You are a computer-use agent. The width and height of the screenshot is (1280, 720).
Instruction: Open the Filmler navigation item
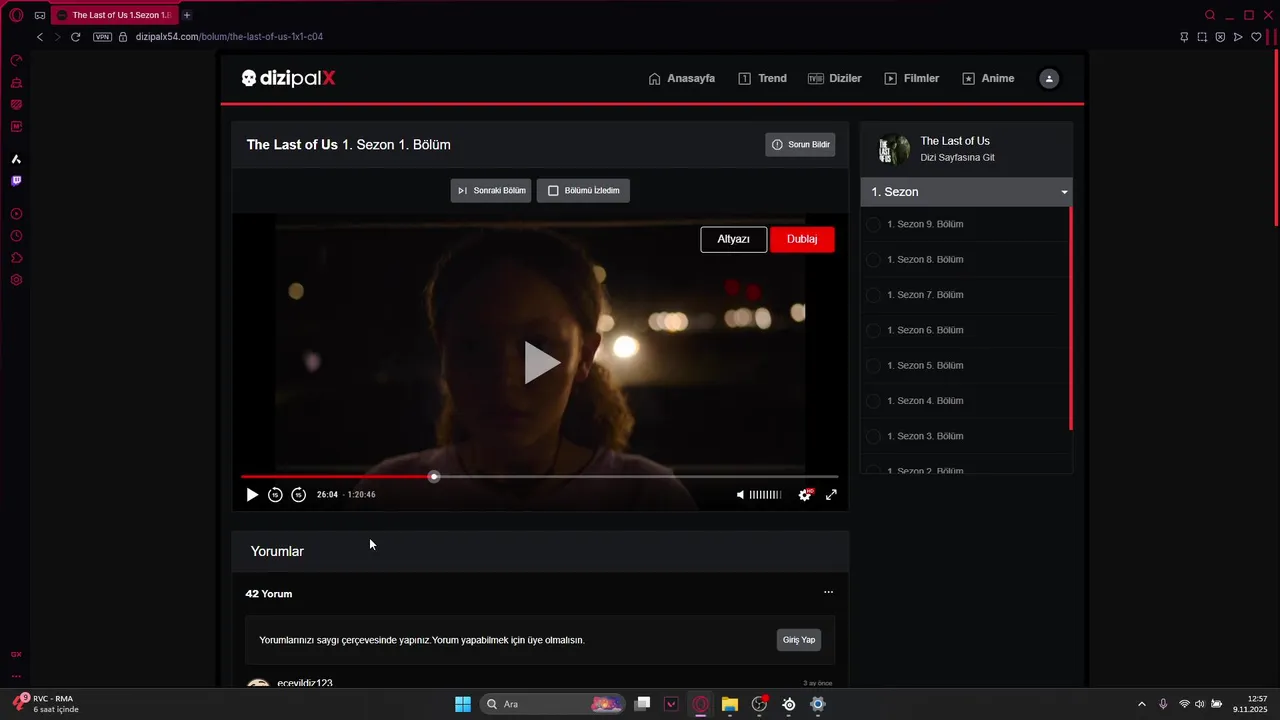[912, 78]
